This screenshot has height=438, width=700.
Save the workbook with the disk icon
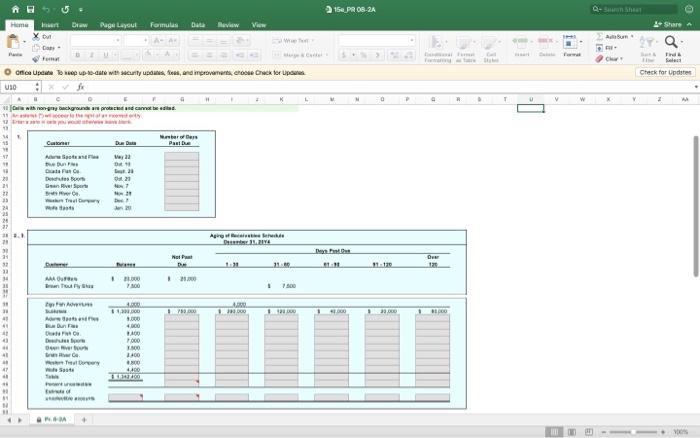(30, 9)
